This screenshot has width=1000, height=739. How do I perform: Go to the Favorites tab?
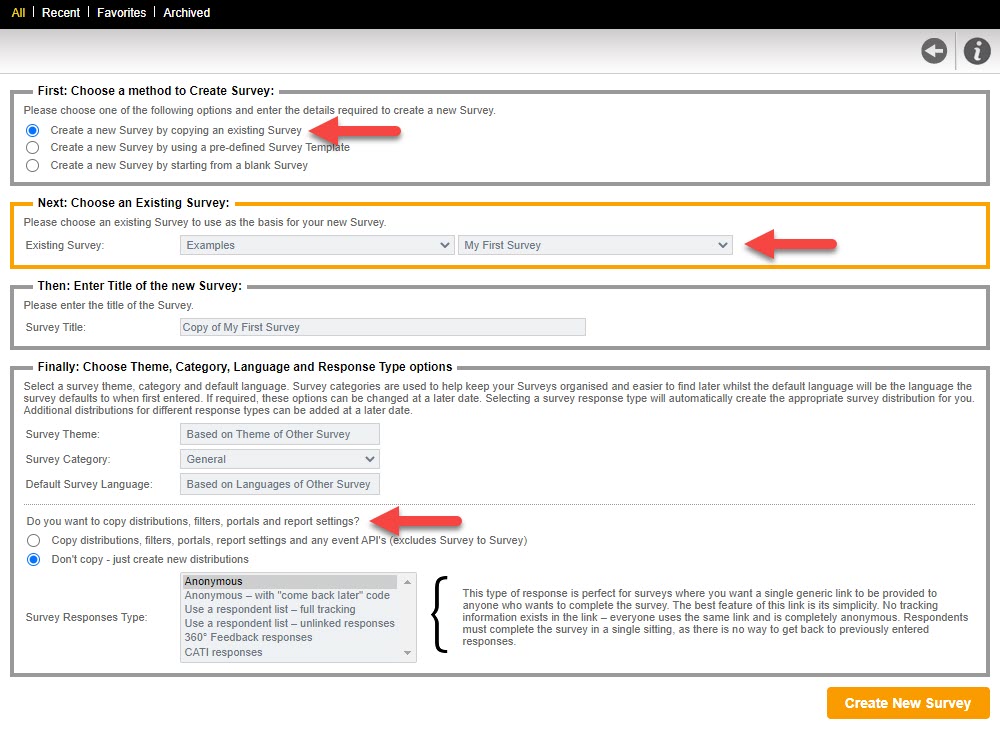(121, 13)
